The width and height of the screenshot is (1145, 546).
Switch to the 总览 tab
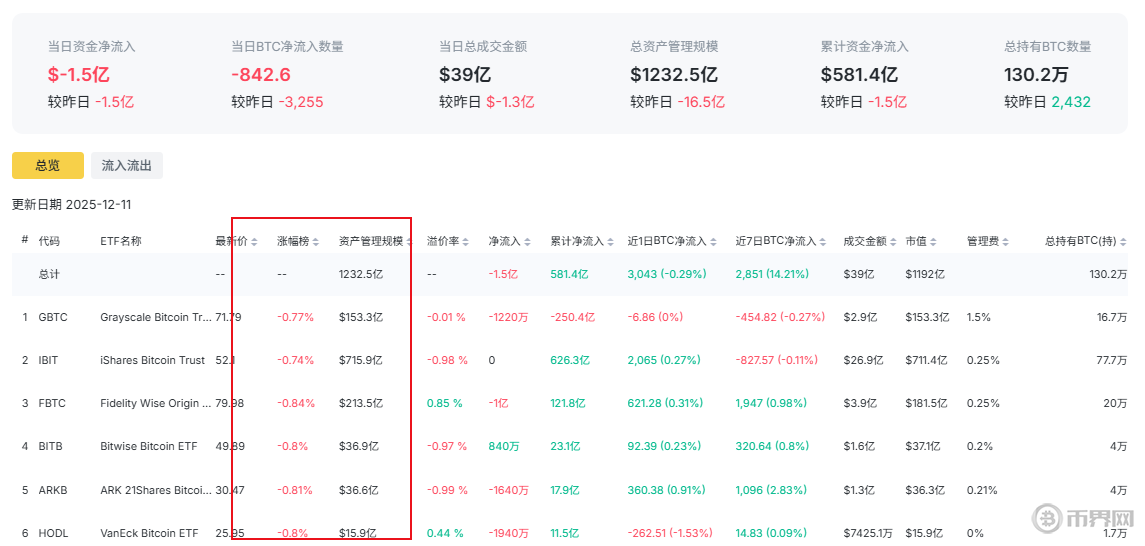(48, 166)
